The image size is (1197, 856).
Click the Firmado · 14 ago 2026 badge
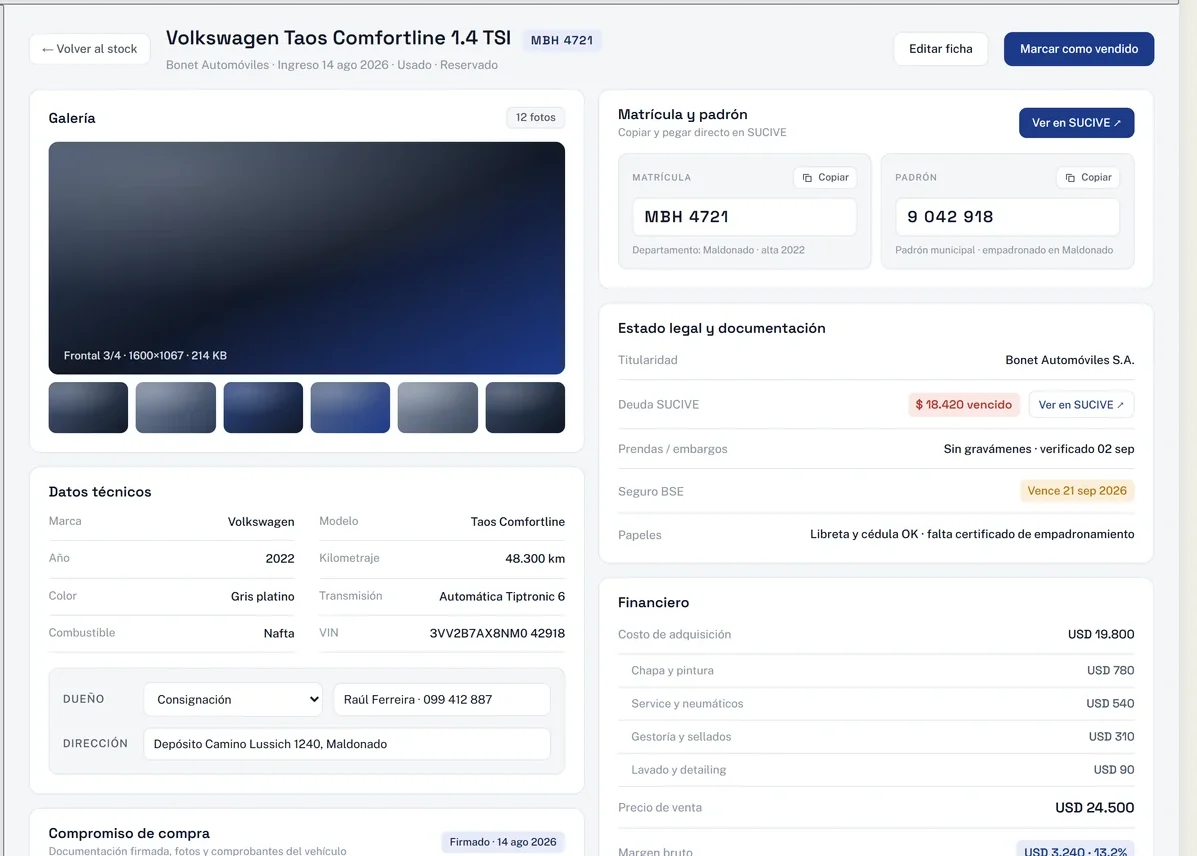pos(502,842)
